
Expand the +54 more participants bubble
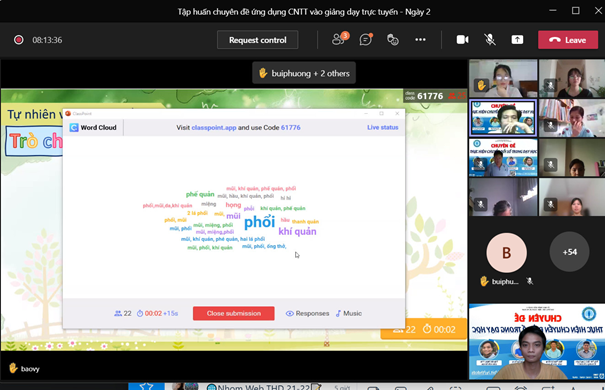point(570,252)
